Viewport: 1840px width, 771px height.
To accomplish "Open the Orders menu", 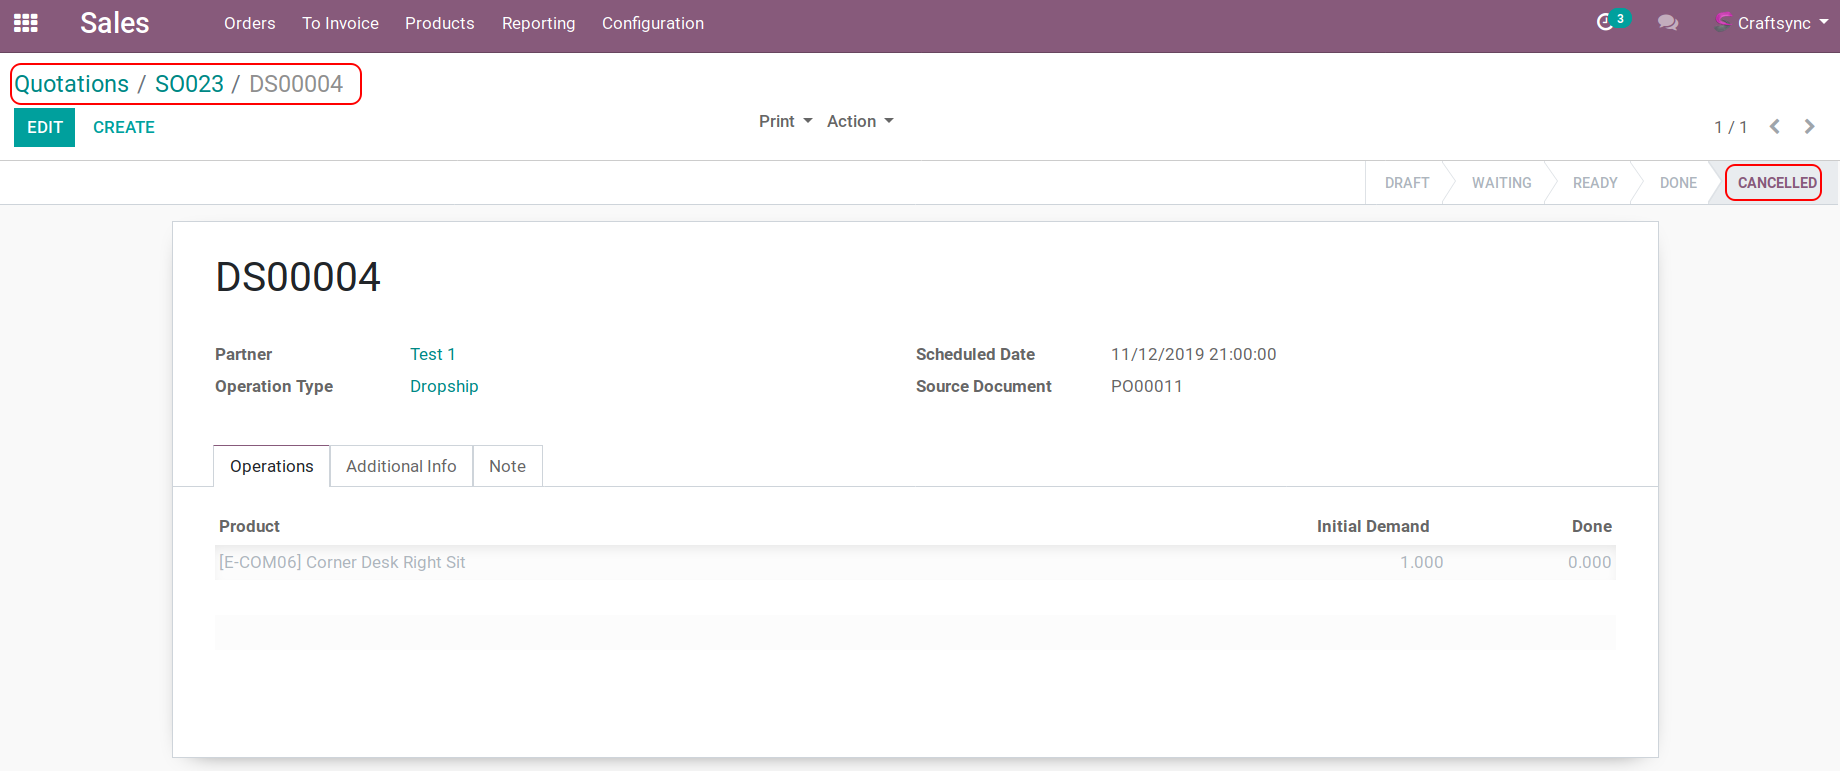I will pyautogui.click(x=249, y=23).
